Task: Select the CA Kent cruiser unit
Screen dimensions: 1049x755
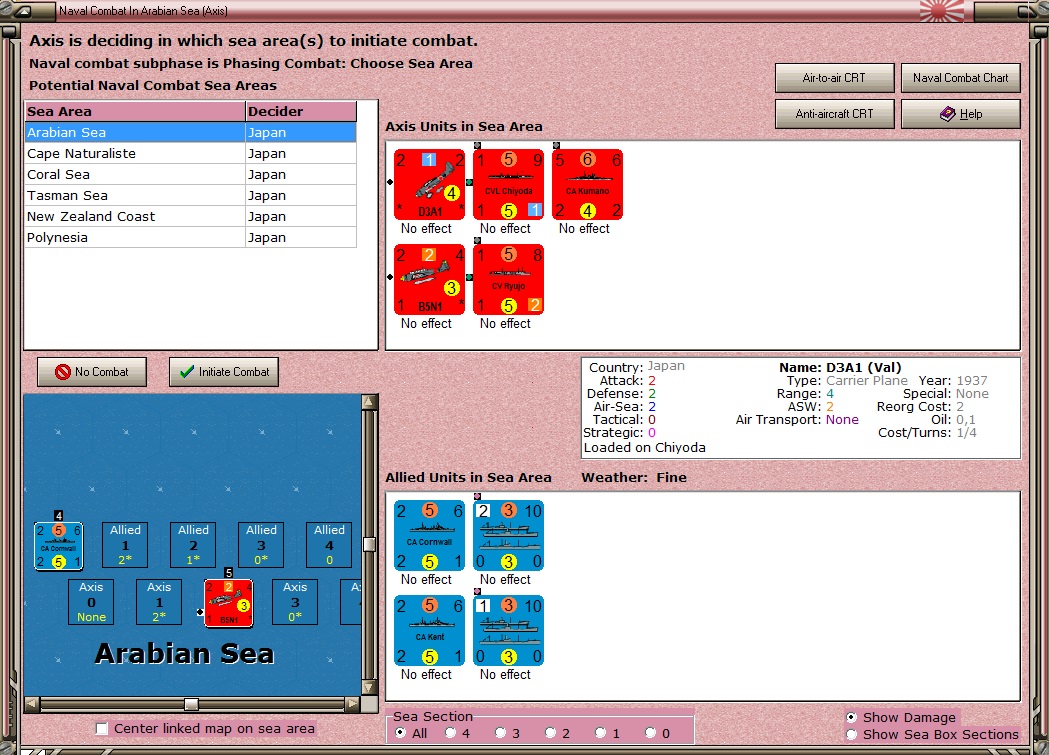Action: tap(429, 630)
